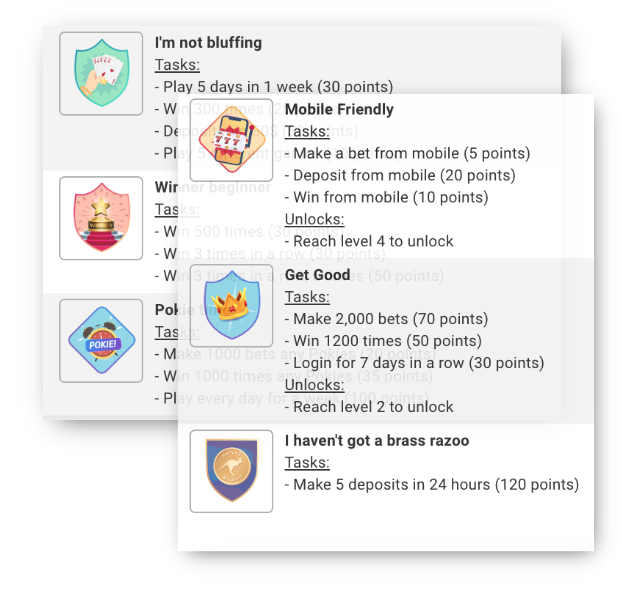The image size is (620, 592).
Task: Select "Make 2,000 bets (70 points)" task
Action: 386,319
